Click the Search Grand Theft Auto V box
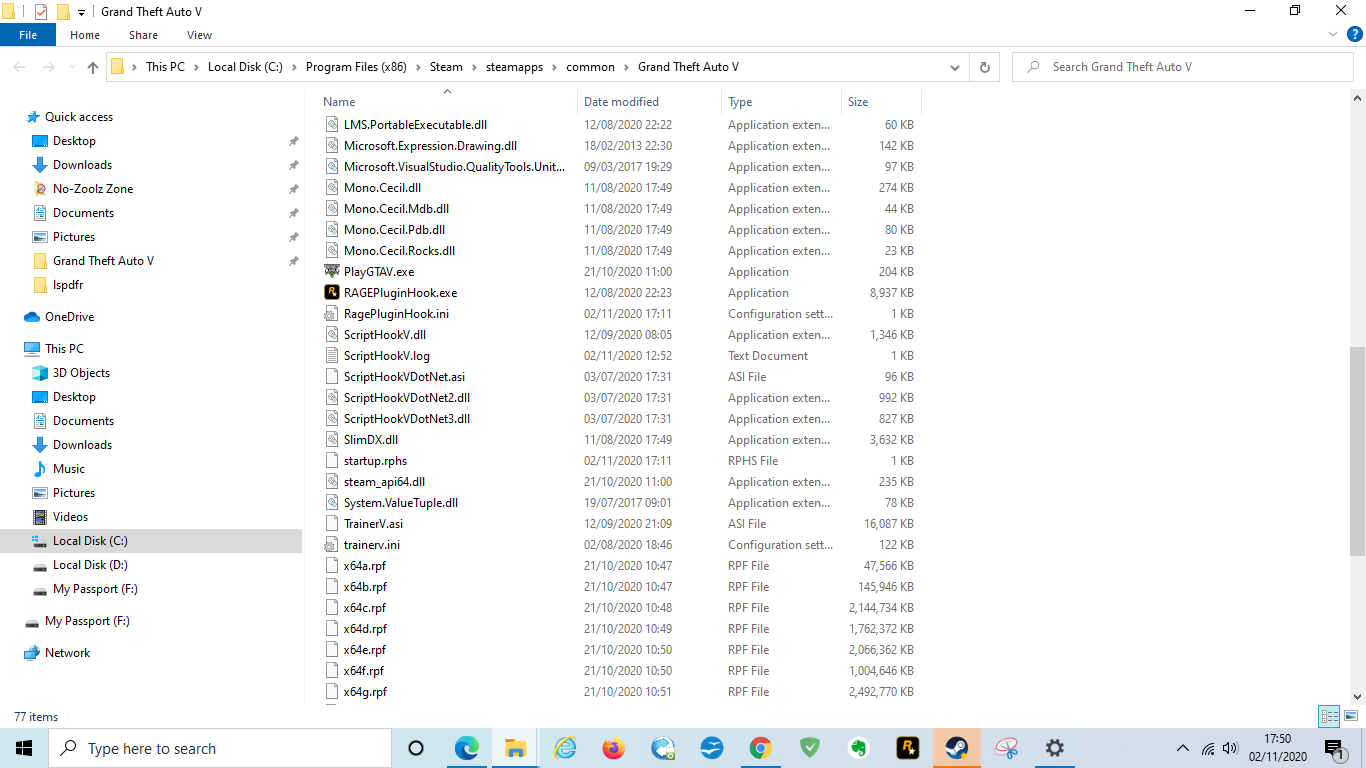The image size is (1366, 768). point(1182,67)
